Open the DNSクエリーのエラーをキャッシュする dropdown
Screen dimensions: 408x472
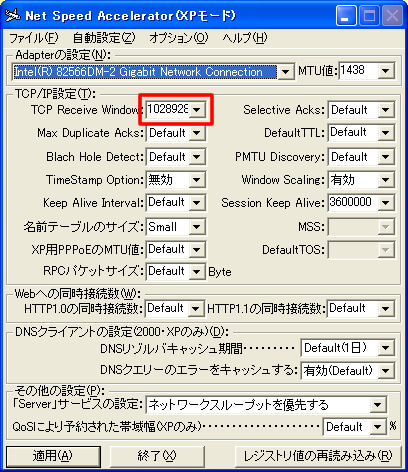(385, 371)
